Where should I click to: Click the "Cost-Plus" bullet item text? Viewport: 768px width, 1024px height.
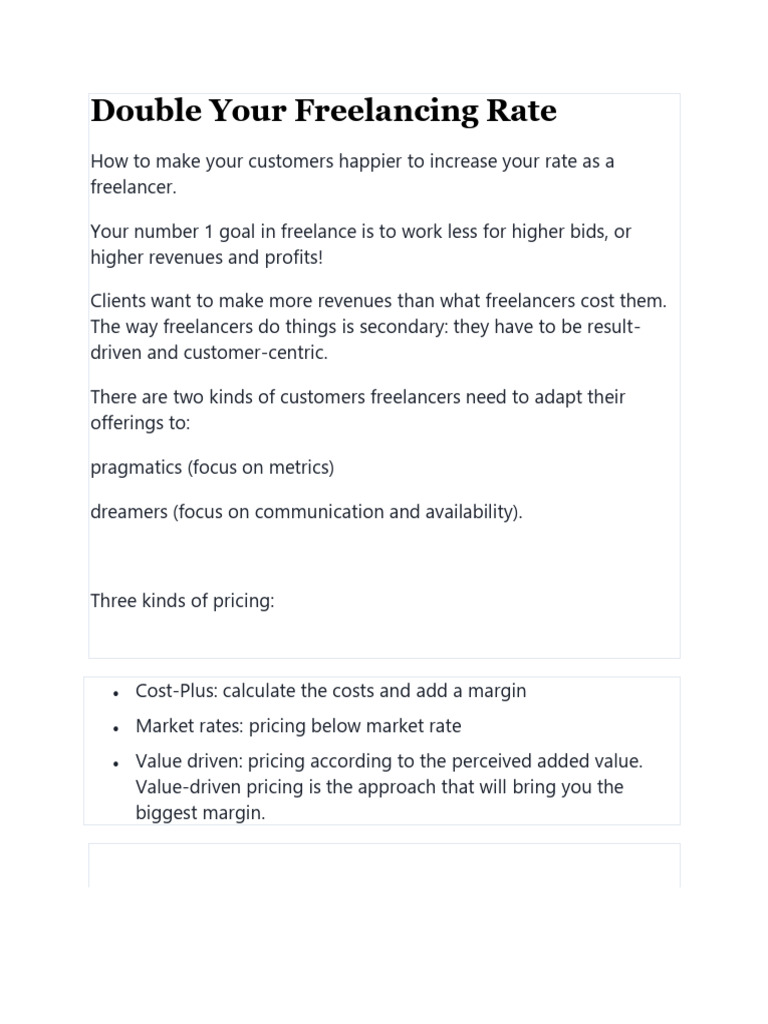pos(330,691)
